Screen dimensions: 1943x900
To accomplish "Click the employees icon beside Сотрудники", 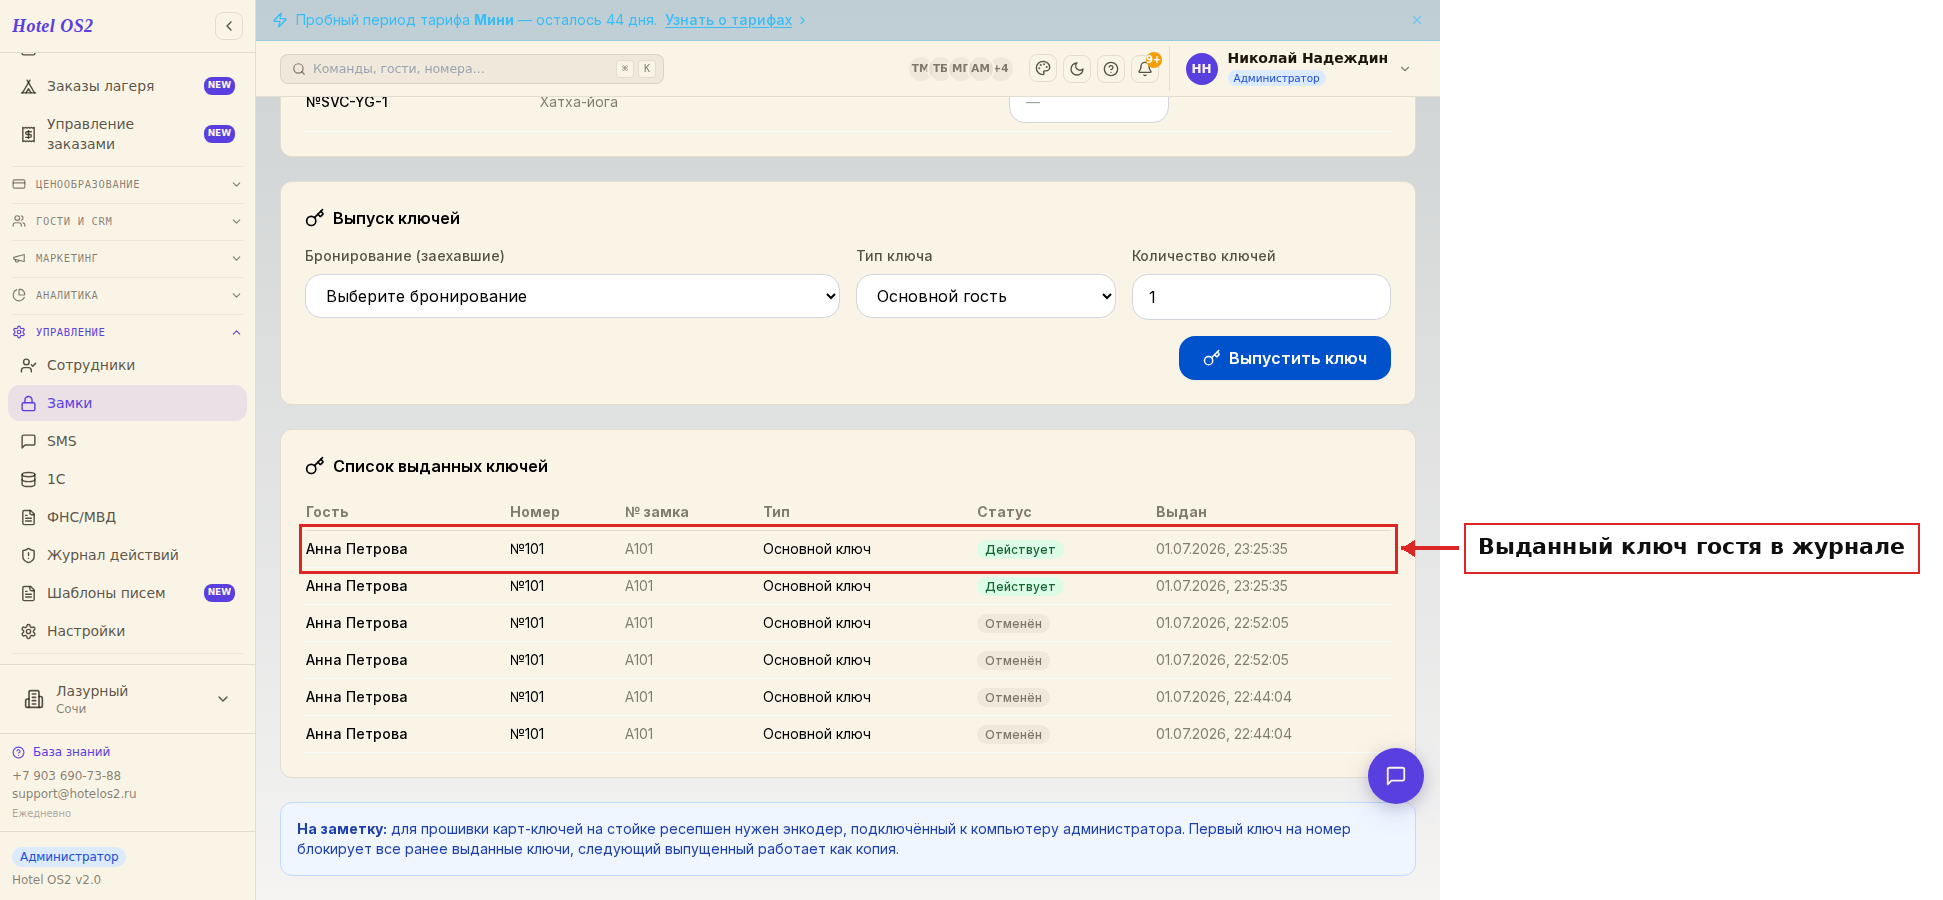I will click(29, 365).
